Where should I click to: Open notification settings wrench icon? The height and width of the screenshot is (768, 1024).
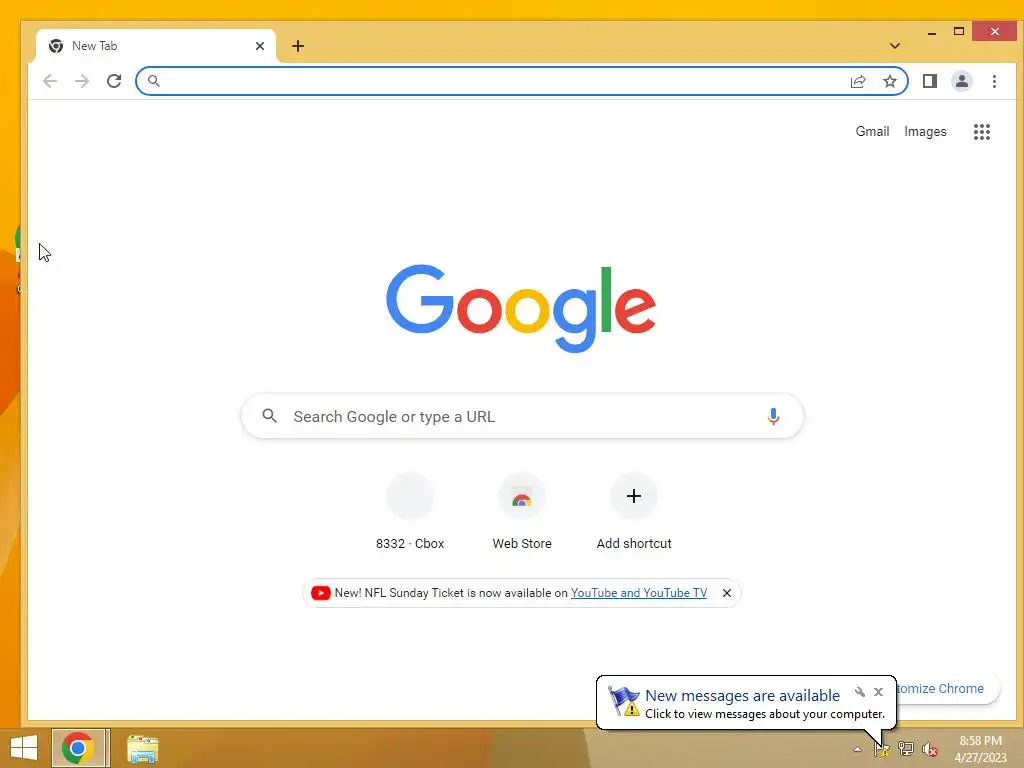(x=860, y=692)
